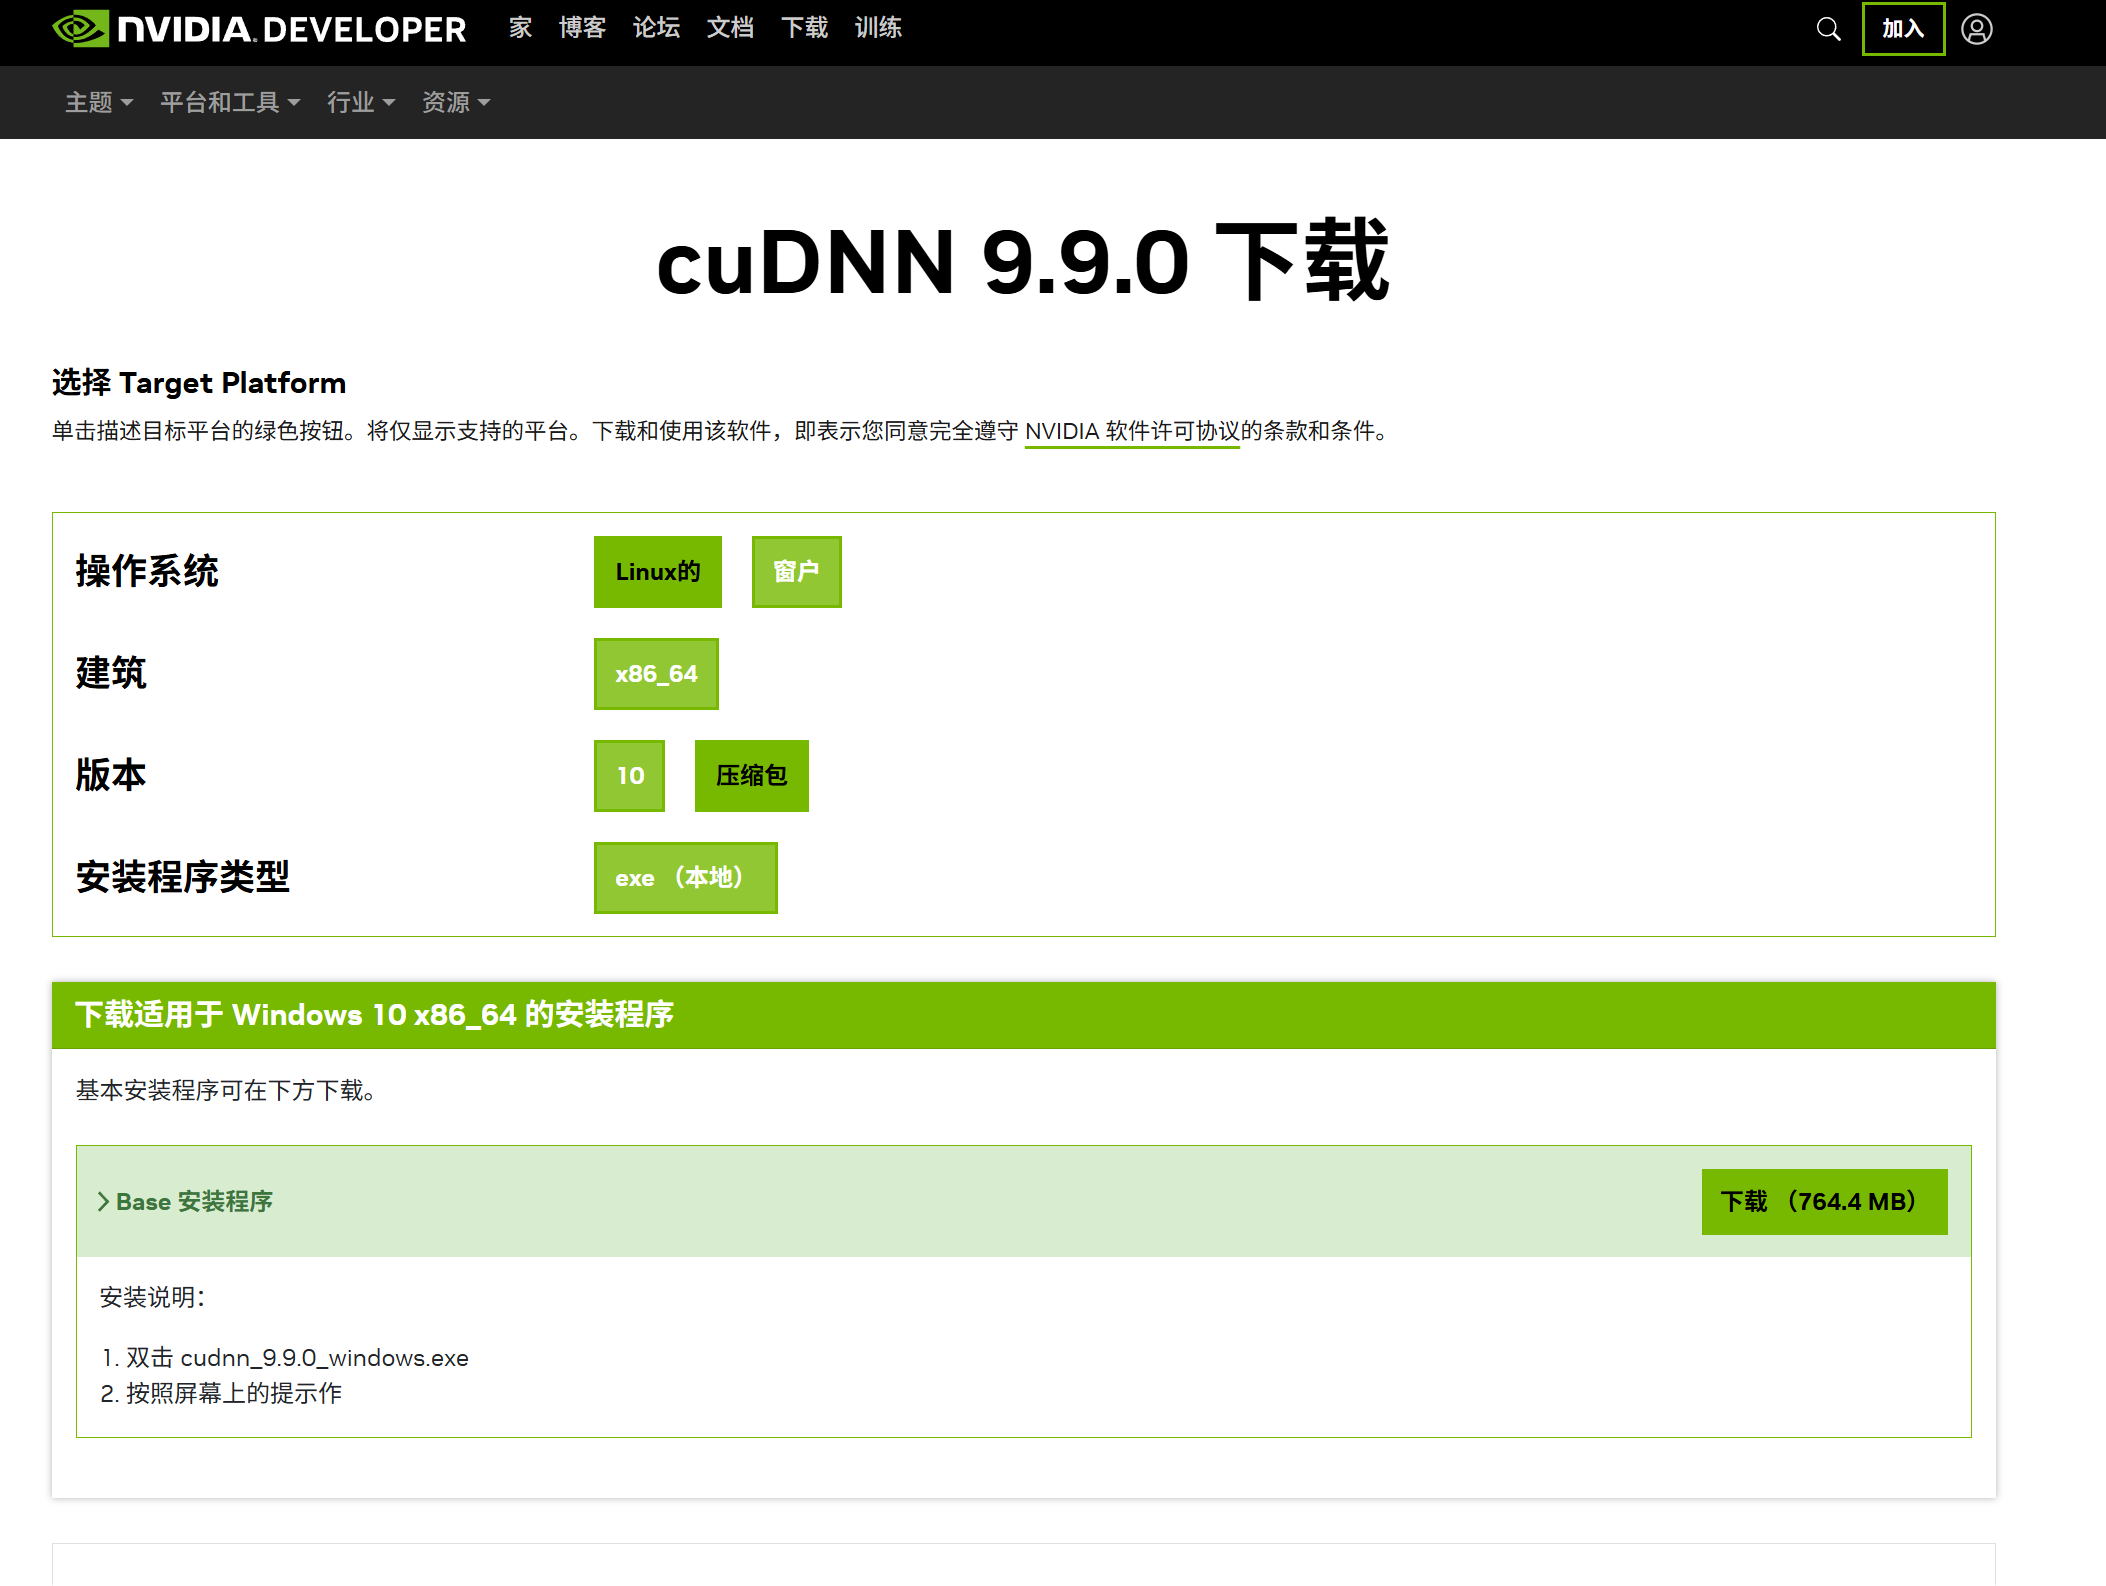Screen dimensions: 2106x1586
Task: Choose the x86_64 architecture option
Action: 656,674
